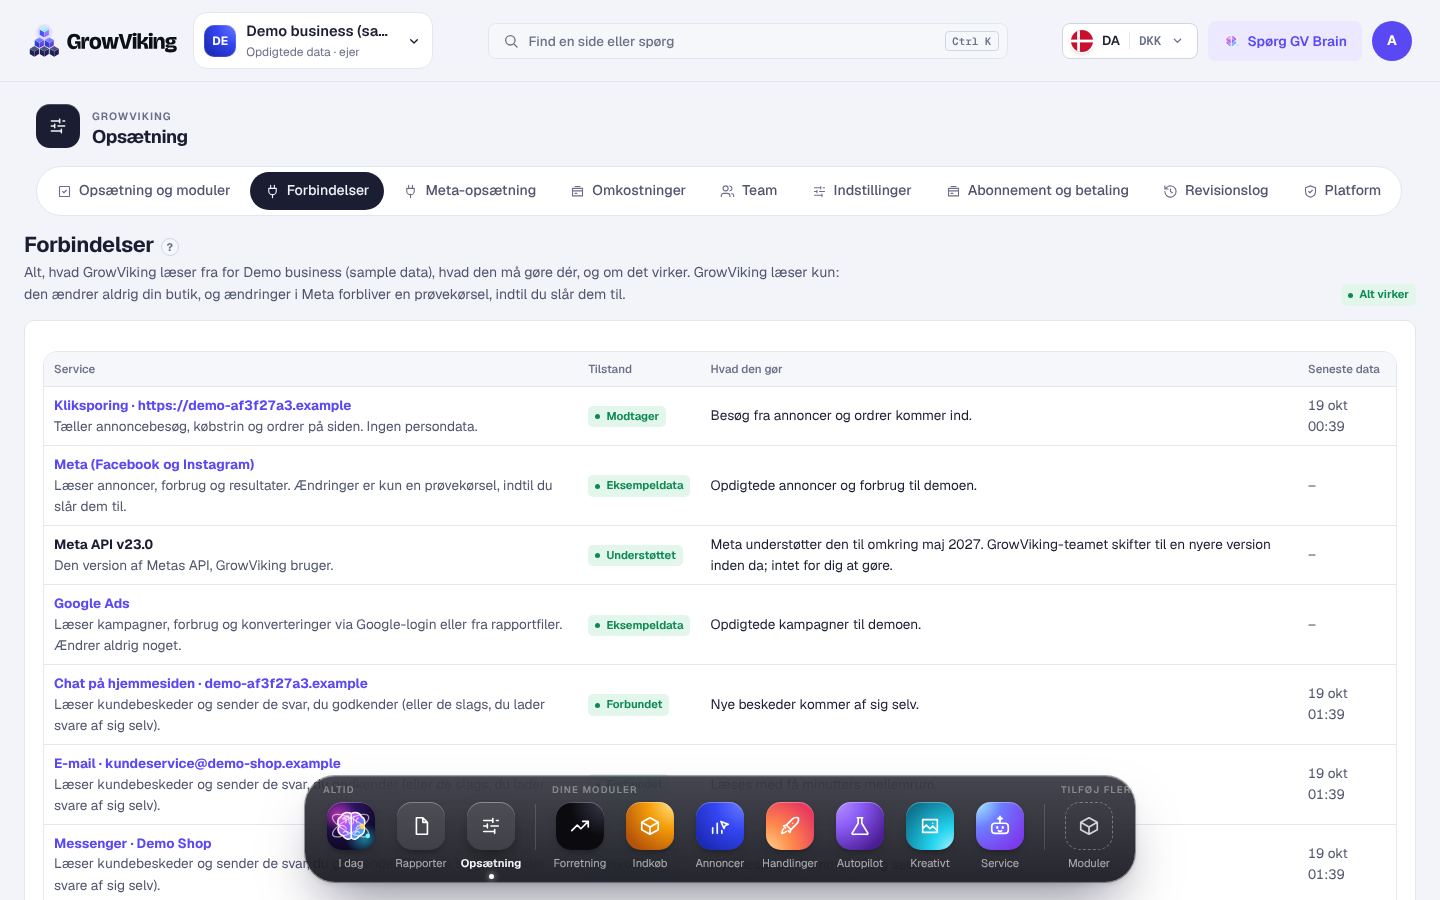Click the Alt virker status badge
Screen dimensions: 1440x900
click(x=1378, y=294)
